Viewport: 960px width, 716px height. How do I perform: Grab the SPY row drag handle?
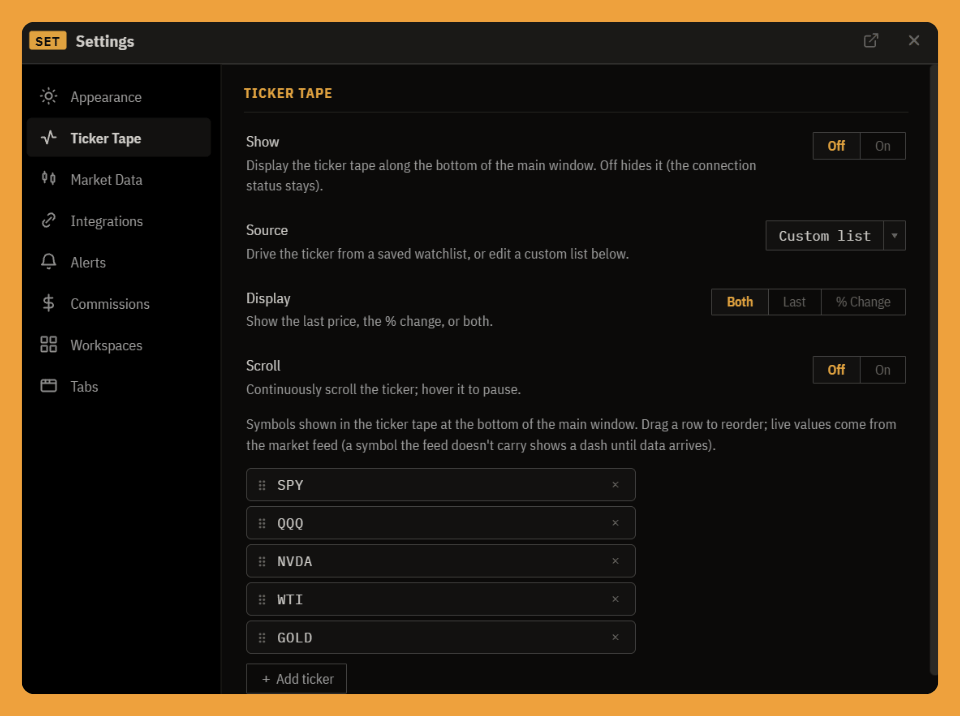coord(262,485)
